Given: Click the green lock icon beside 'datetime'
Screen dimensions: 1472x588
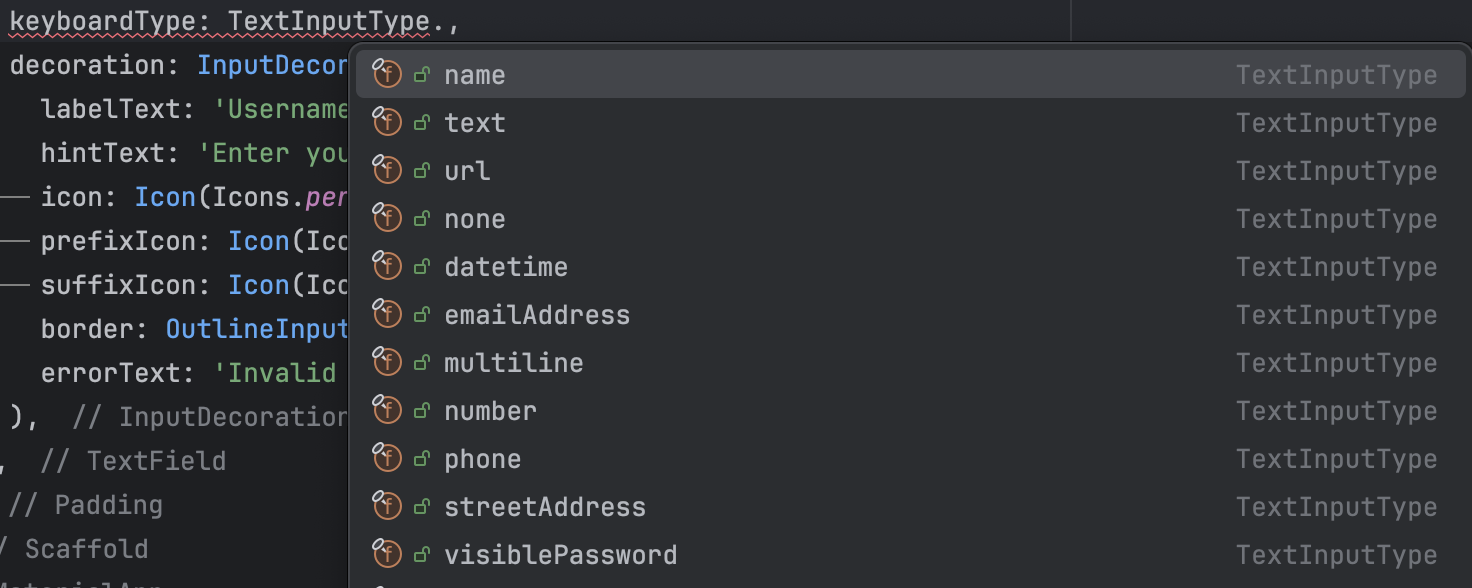Looking at the screenshot, I should point(422,267).
